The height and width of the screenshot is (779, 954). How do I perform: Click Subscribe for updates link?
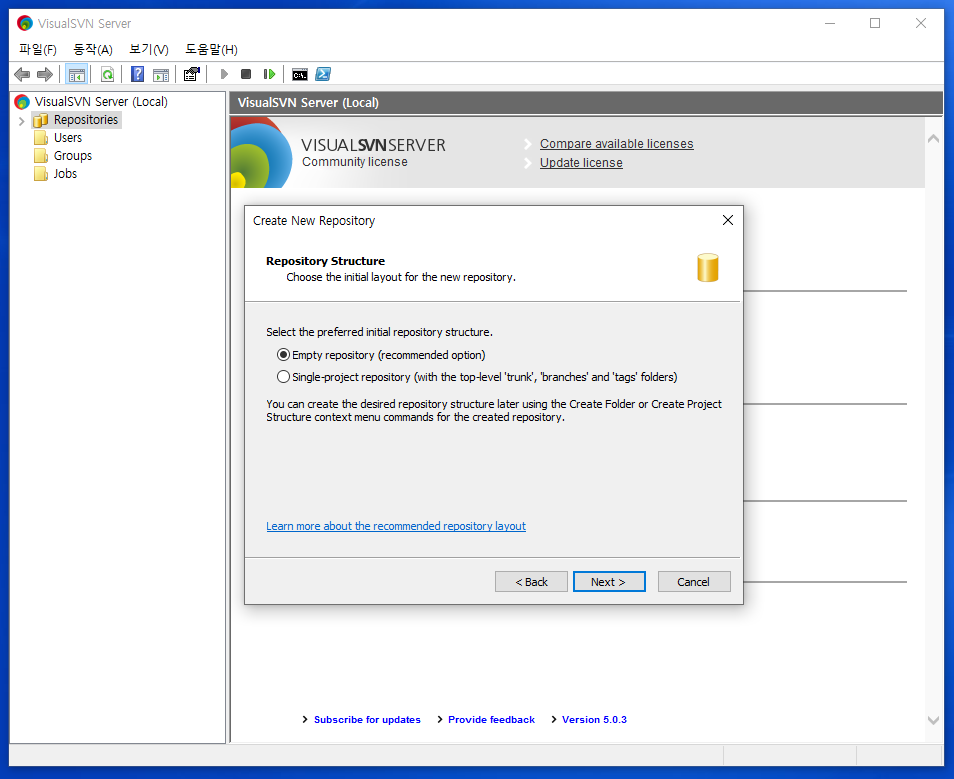(x=367, y=719)
